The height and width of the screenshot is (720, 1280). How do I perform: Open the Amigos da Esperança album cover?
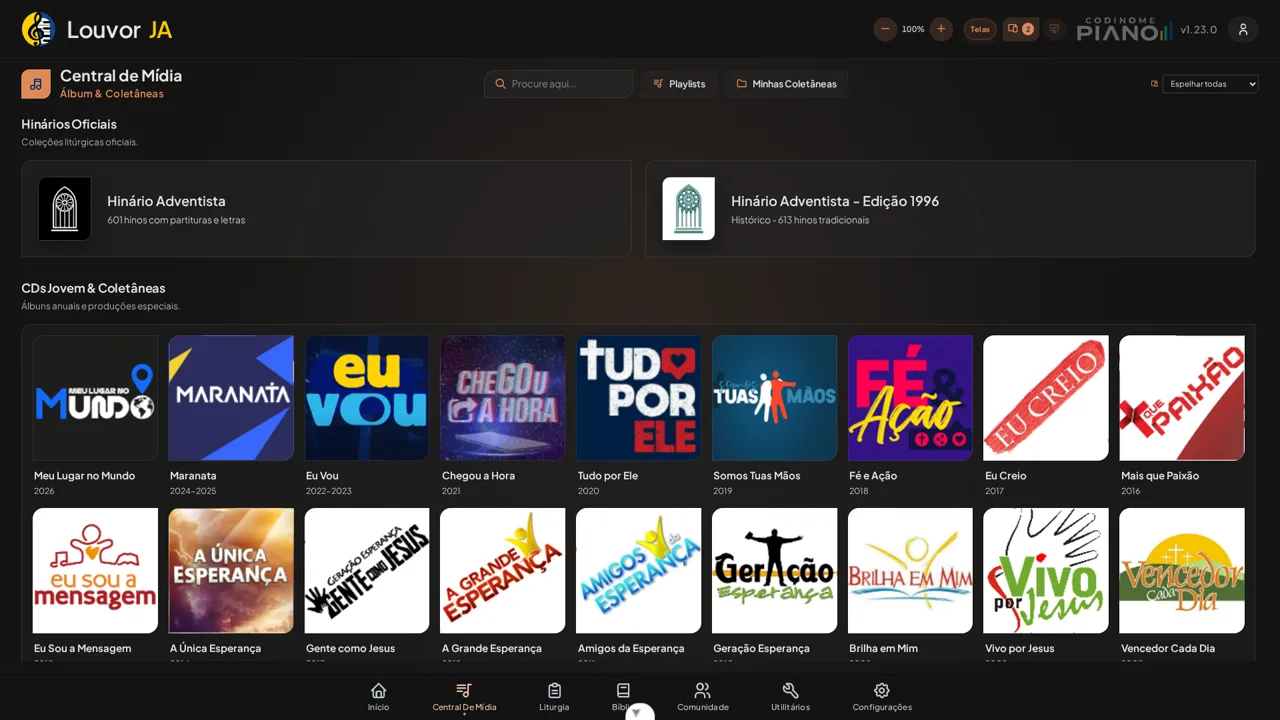coord(638,571)
